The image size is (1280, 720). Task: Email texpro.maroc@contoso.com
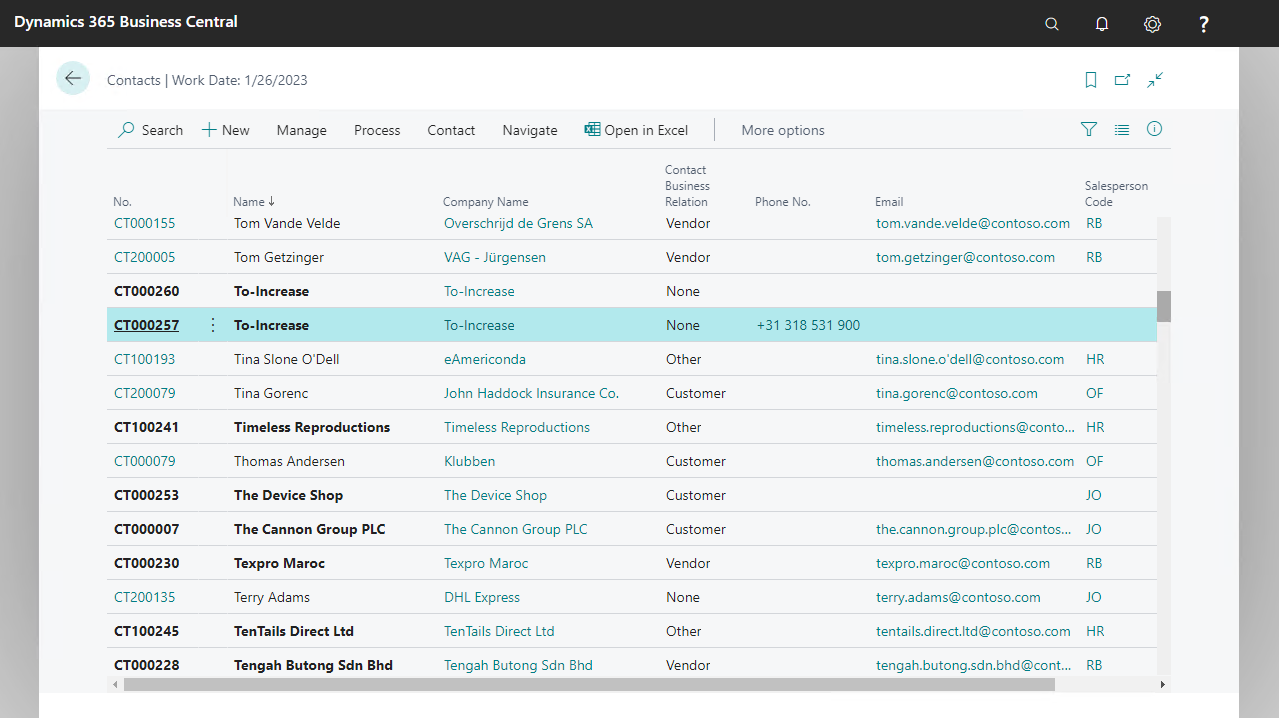963,563
